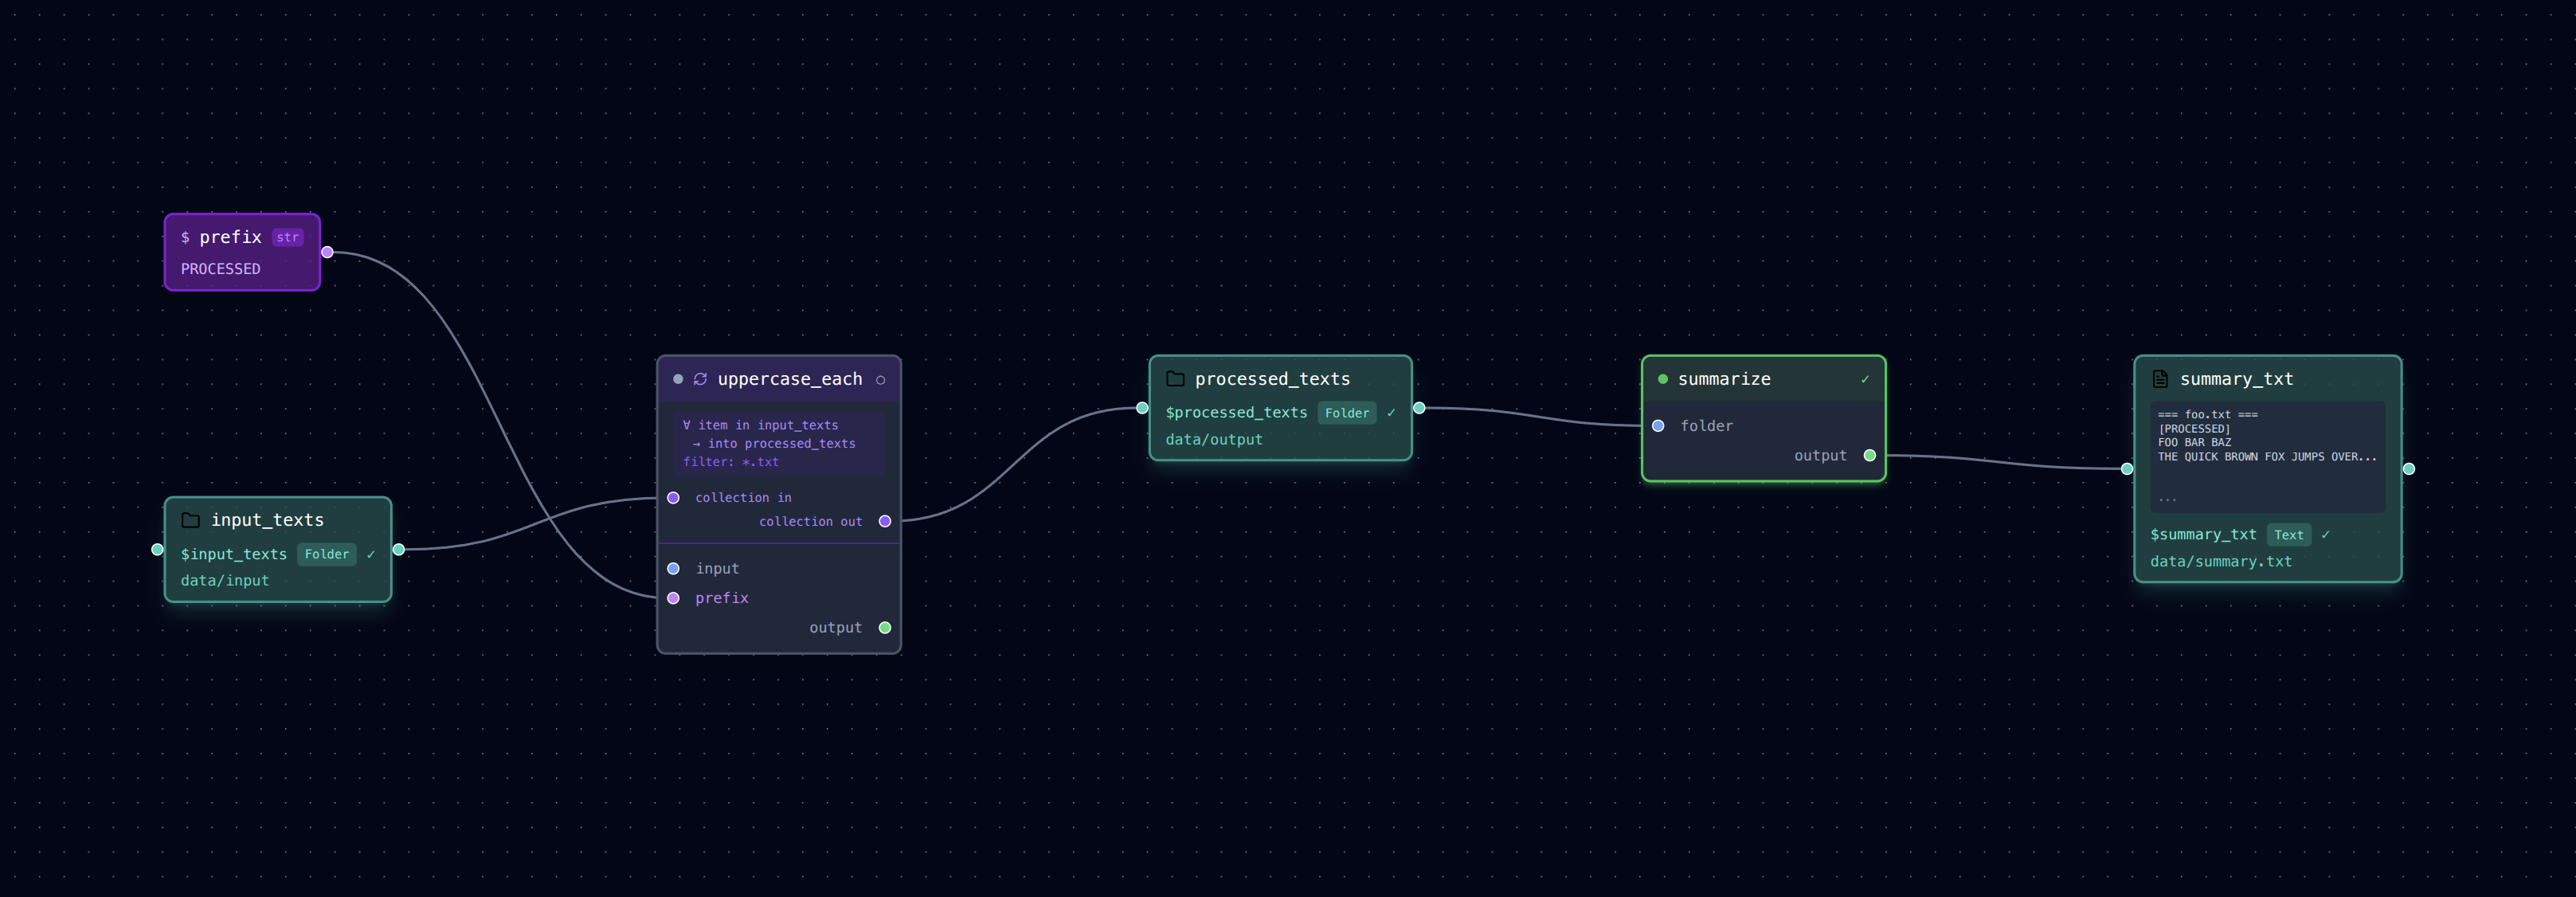Toggle the checkmark on summarize header
Image resolution: width=2576 pixels, height=897 pixels.
[x=1866, y=379]
